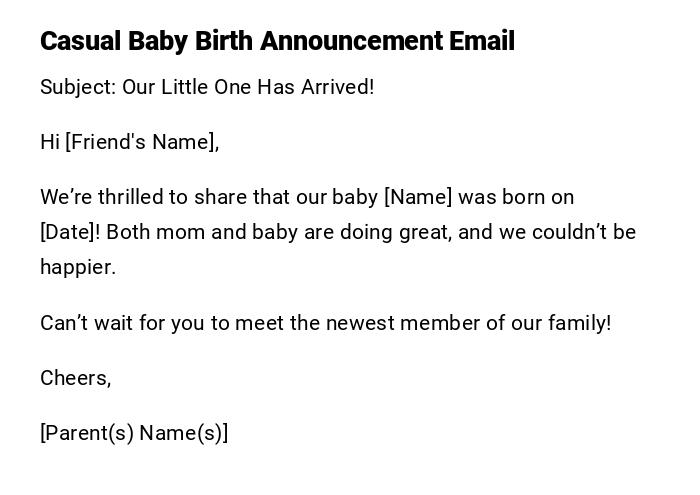Click the word "happier." ending the paragraph

coord(78,267)
